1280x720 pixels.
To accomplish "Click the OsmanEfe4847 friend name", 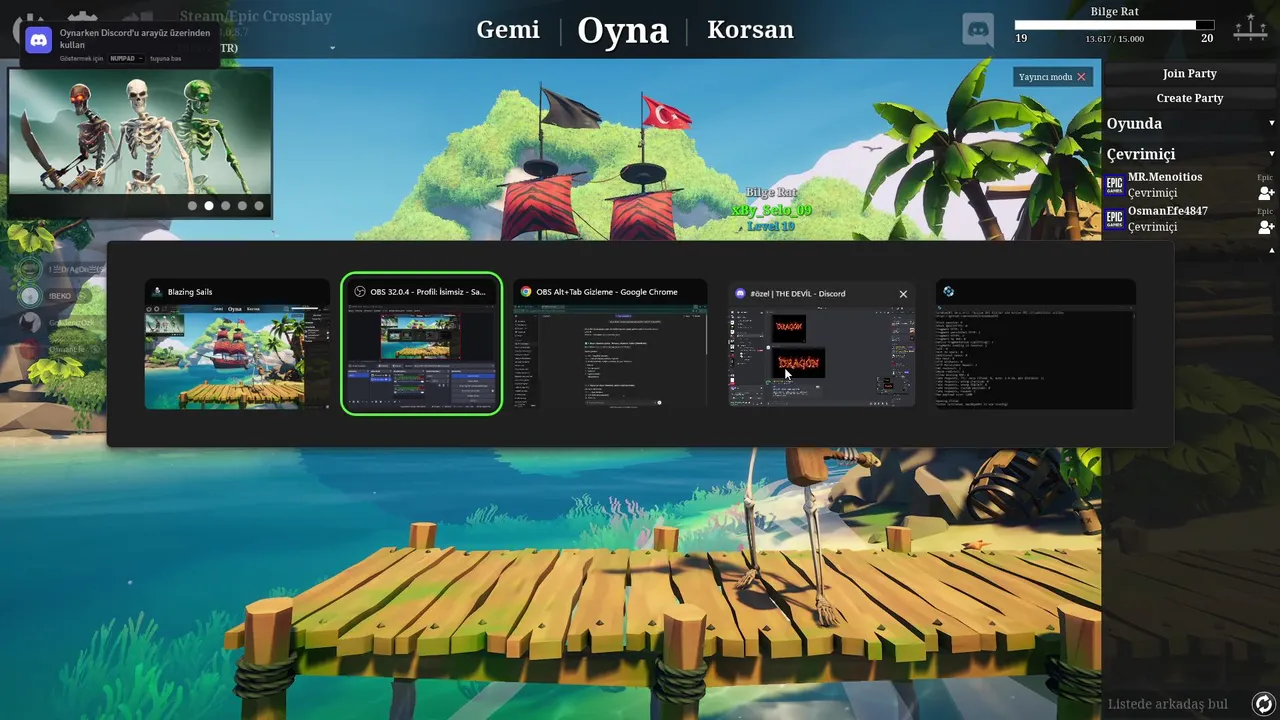I will pyautogui.click(x=1168, y=211).
